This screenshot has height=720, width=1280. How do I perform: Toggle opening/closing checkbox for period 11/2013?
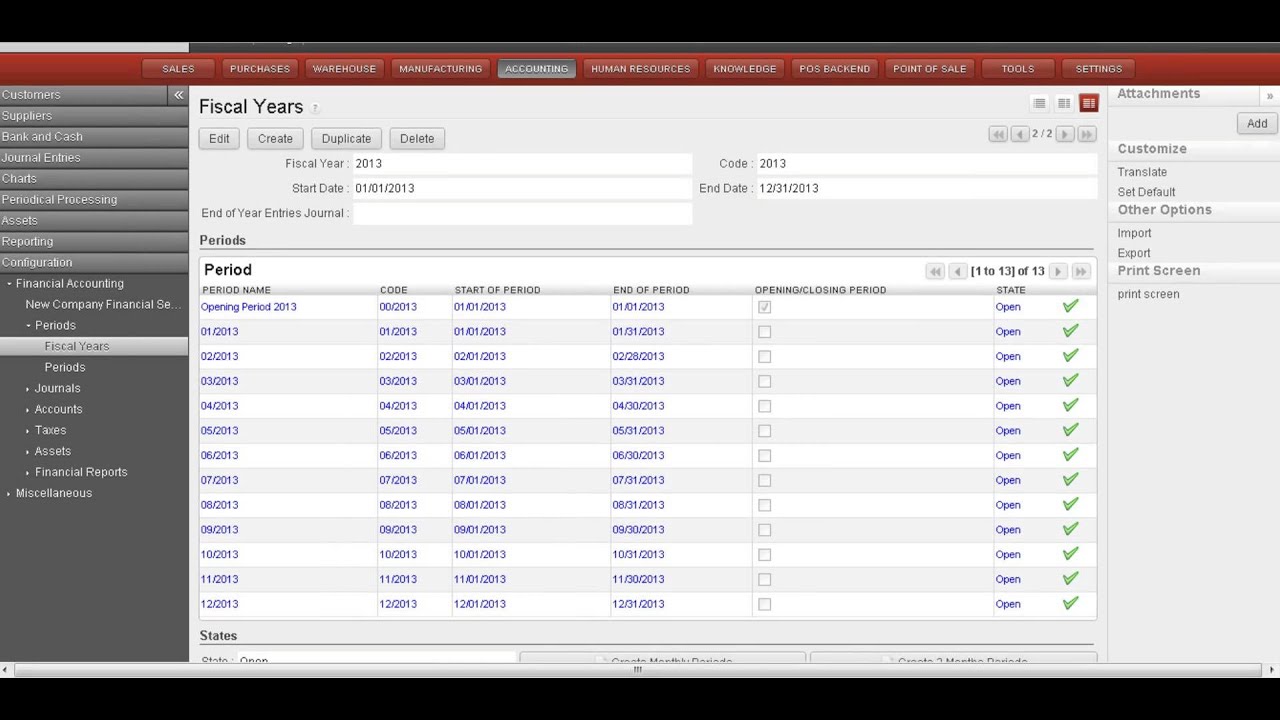(x=764, y=579)
